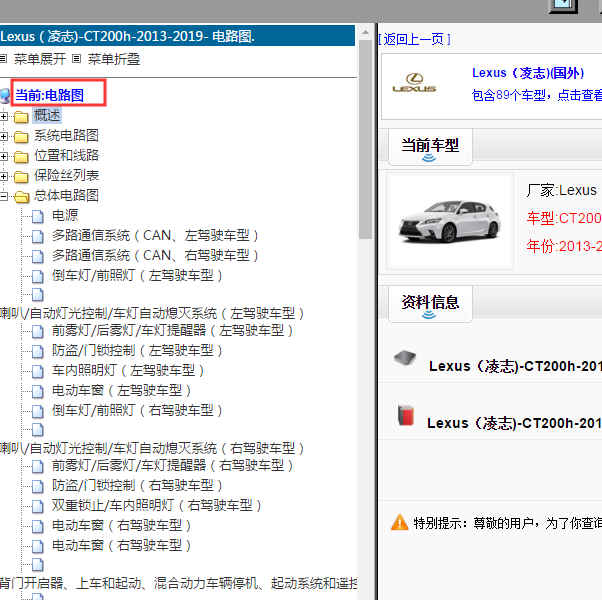This screenshot has height=600, width=602.
Task: Click the small icon before 菜单折叠
Action: (x=77, y=59)
